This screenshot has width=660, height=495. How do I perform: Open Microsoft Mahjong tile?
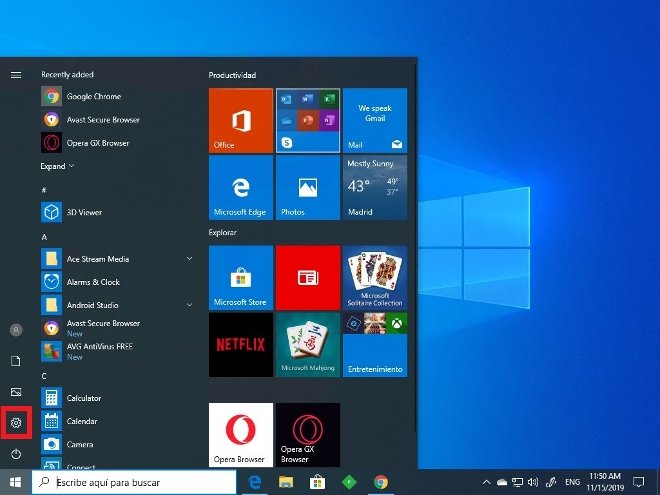point(308,345)
